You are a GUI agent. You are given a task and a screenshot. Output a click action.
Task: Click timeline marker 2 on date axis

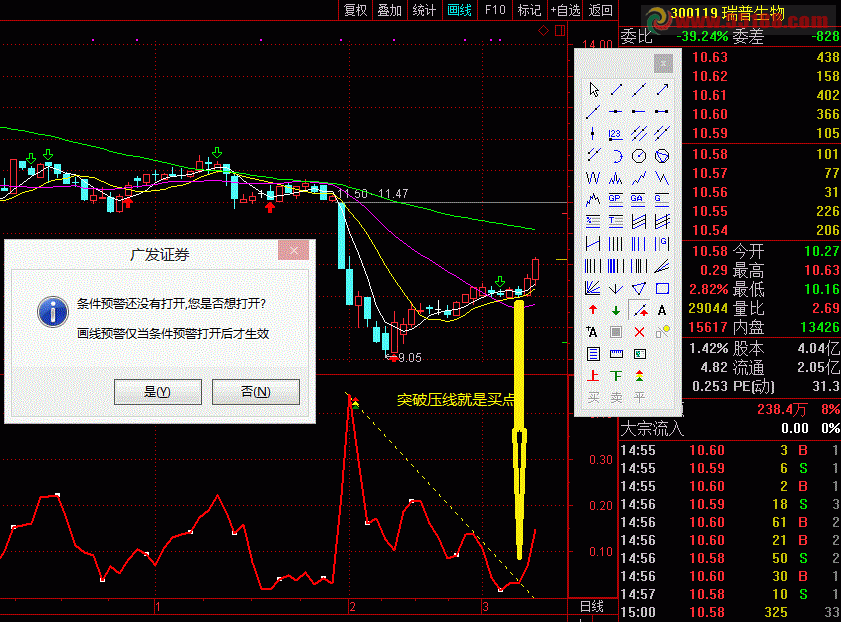pyautogui.click(x=352, y=607)
